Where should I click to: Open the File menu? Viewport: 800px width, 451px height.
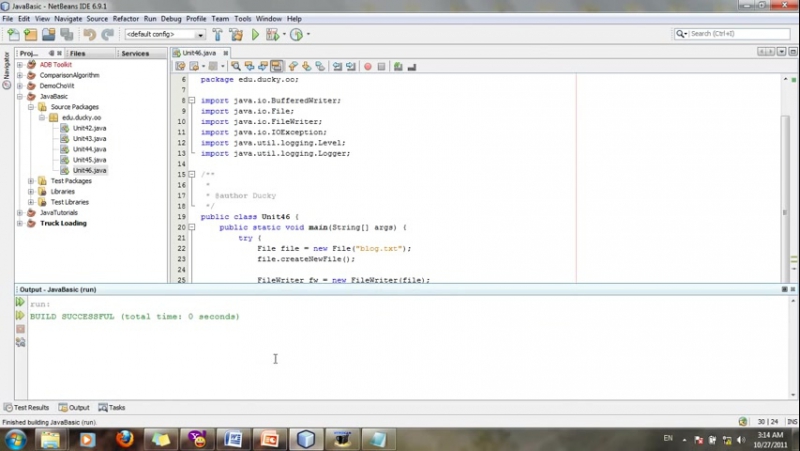click(x=8, y=18)
